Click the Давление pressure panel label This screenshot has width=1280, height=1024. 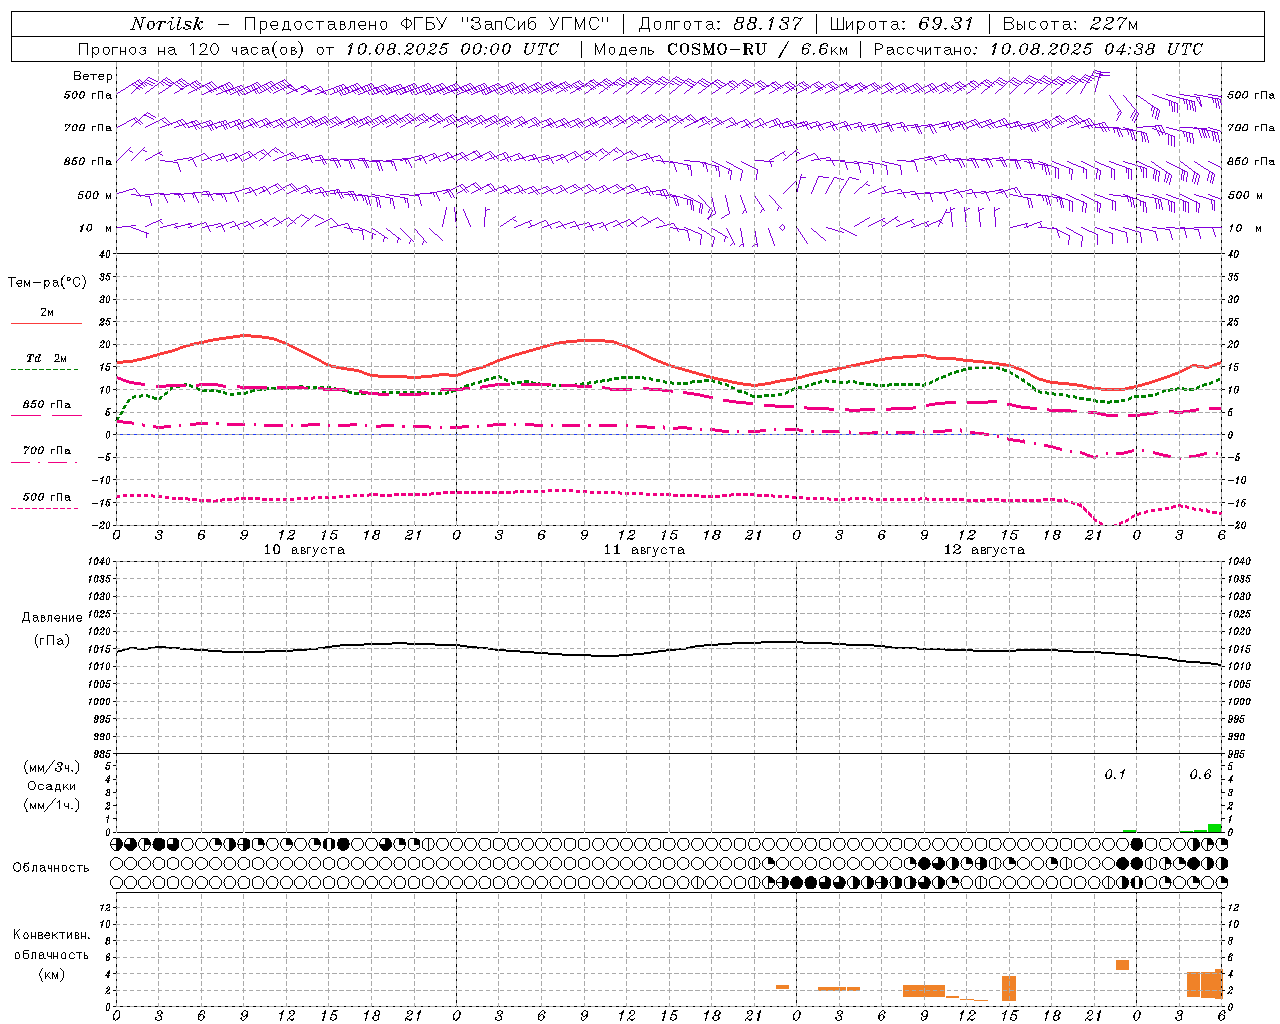click(52, 618)
